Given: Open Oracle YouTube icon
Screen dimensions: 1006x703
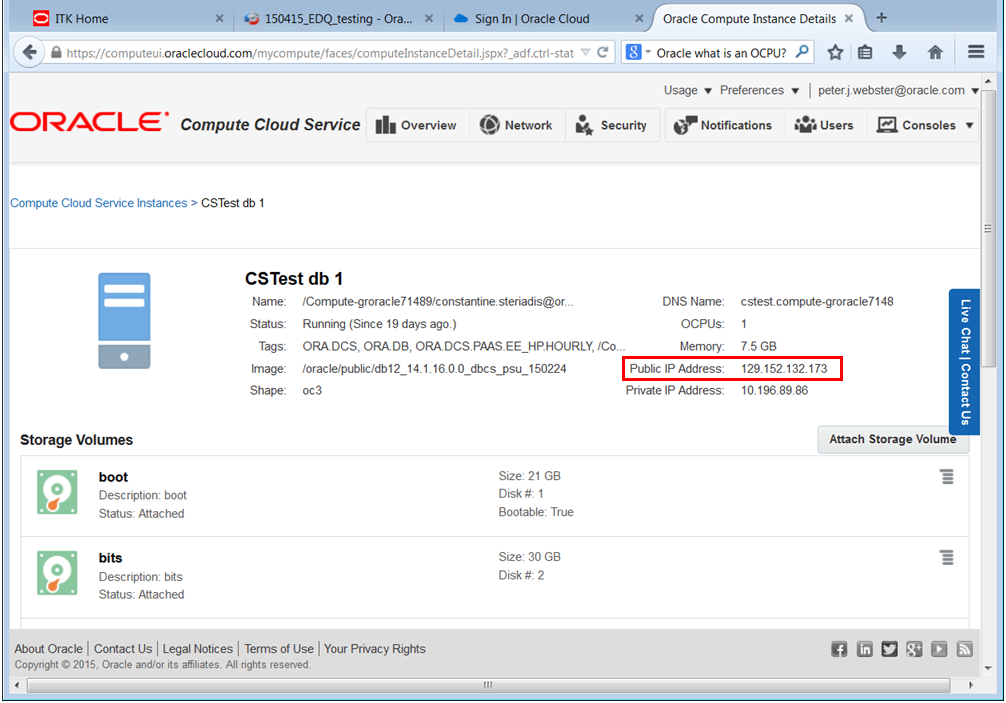Looking at the screenshot, I should (939, 649).
